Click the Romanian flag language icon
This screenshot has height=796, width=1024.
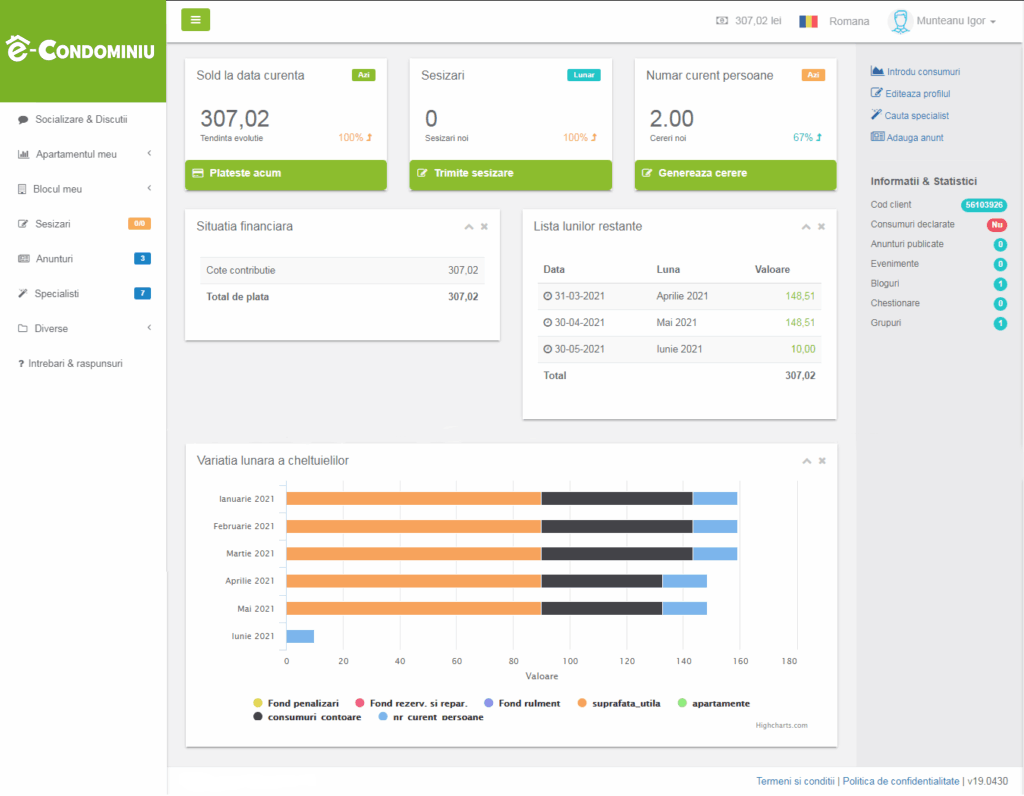click(809, 21)
